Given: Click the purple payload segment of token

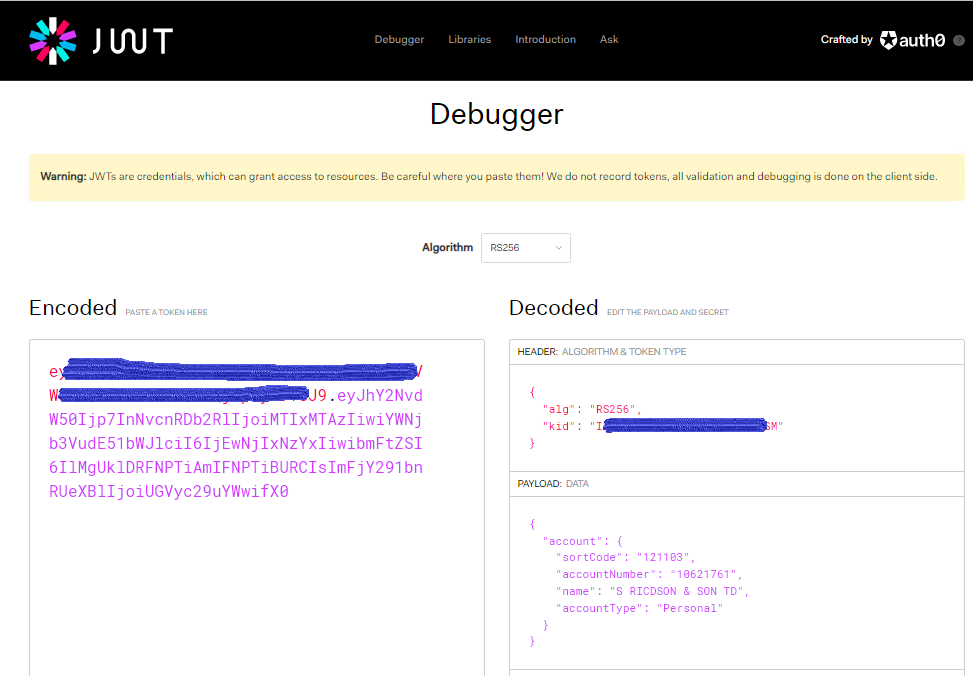Looking at the screenshot, I should (x=236, y=444).
